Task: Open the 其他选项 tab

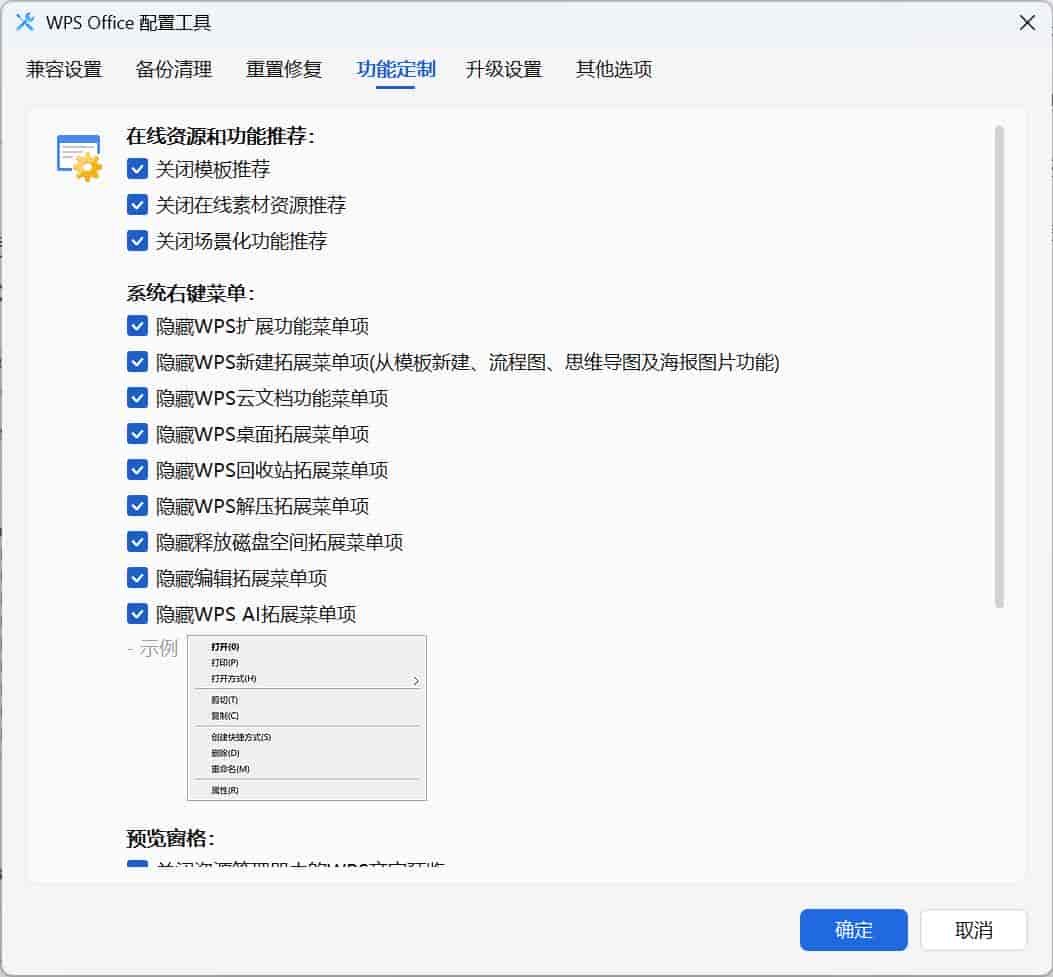Action: point(614,69)
